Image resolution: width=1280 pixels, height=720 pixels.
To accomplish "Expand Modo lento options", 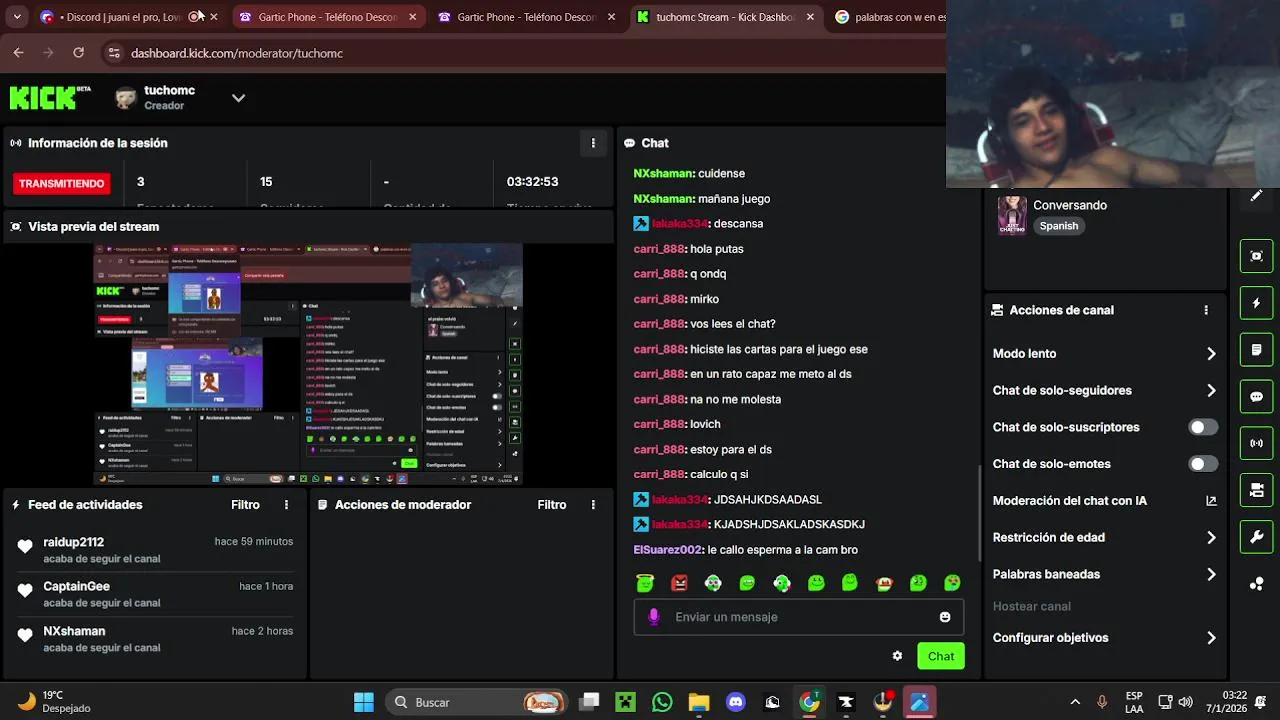I will click(x=1211, y=354).
